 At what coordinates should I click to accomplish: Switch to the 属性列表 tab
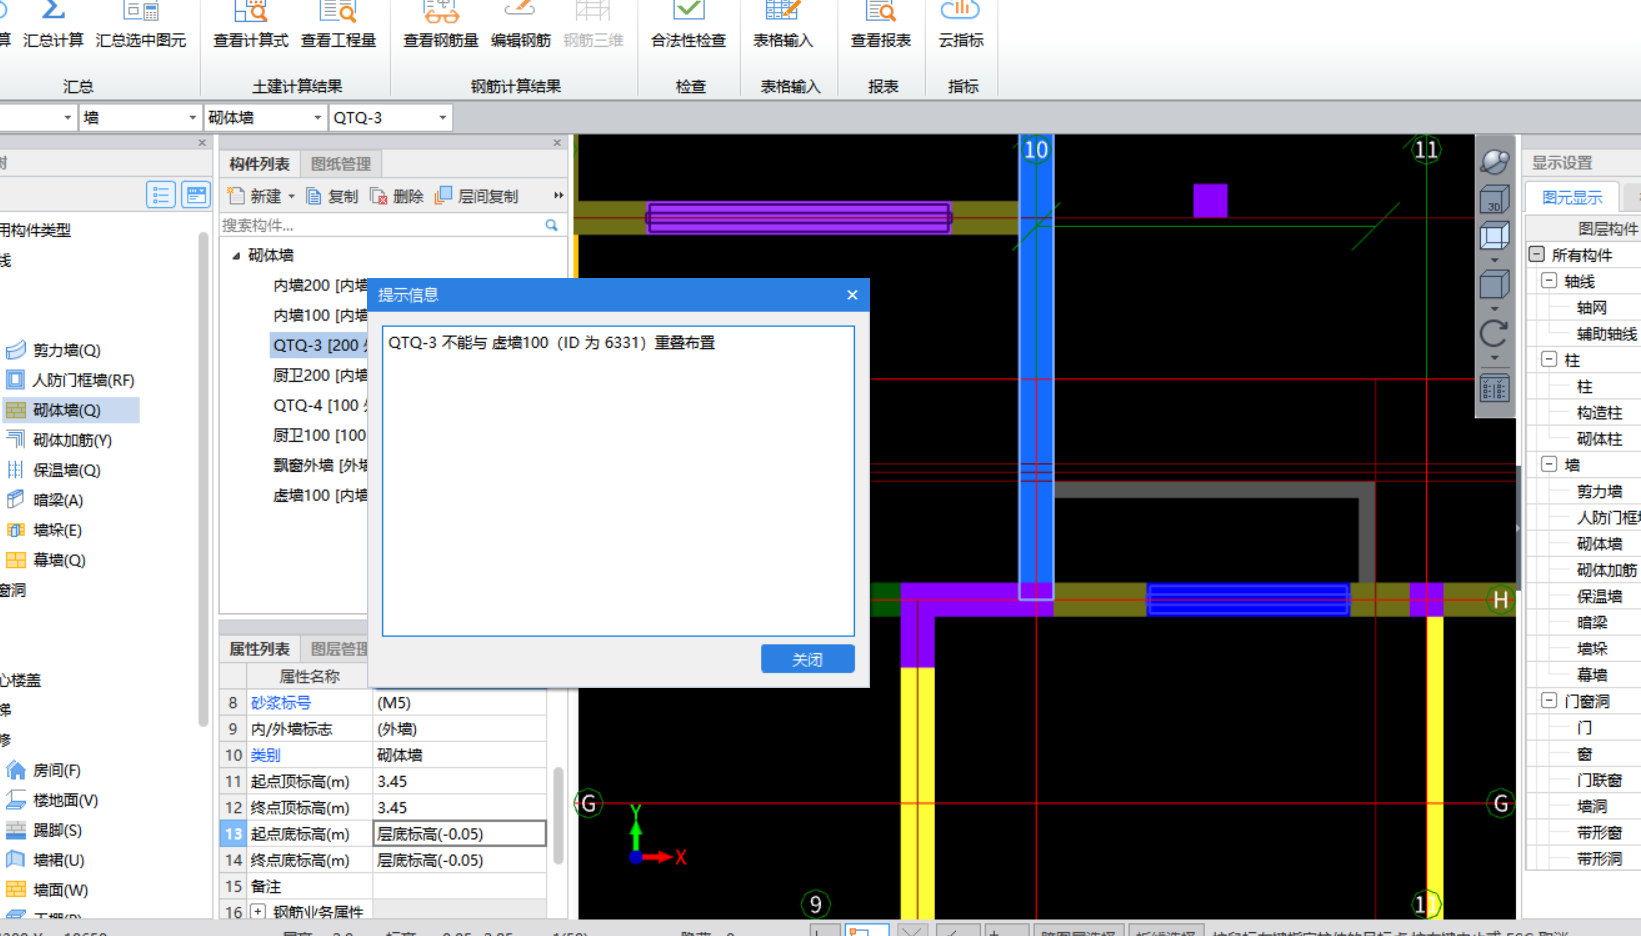coord(259,649)
